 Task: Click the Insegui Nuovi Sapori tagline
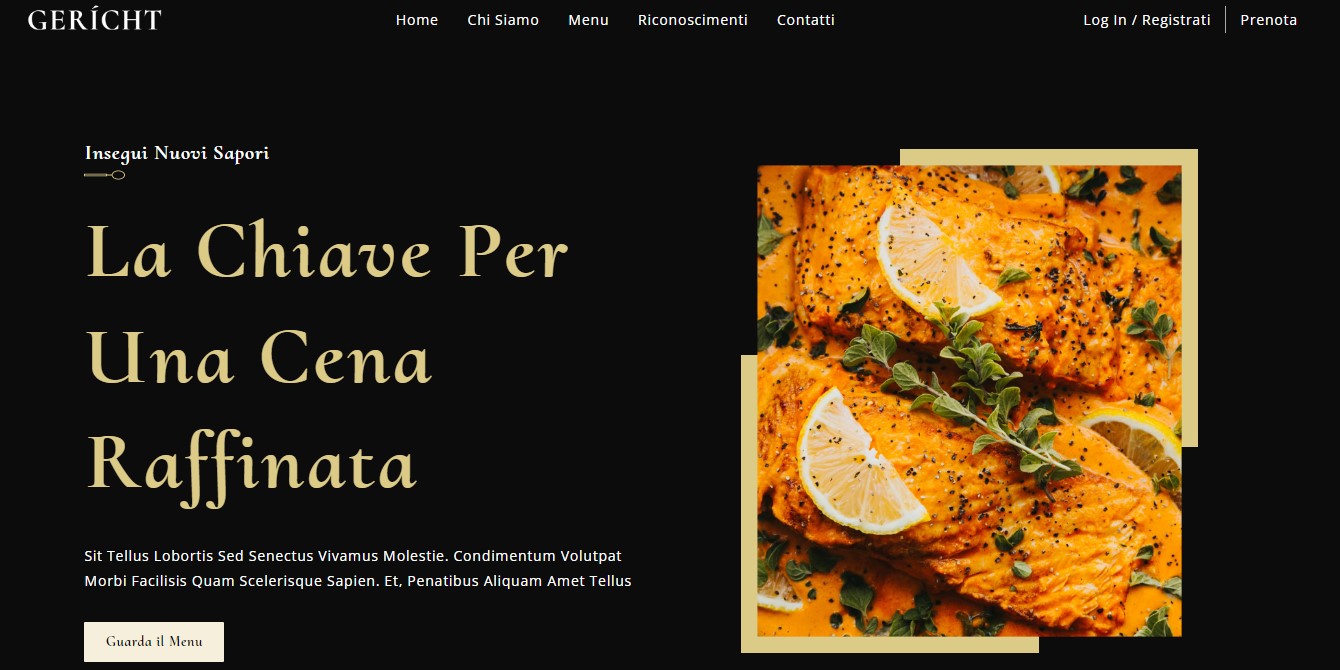(x=177, y=153)
